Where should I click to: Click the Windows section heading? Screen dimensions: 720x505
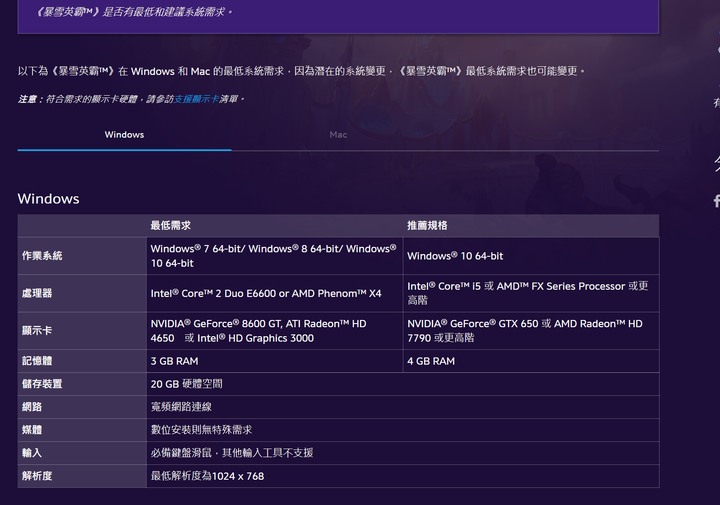[x=49, y=199]
